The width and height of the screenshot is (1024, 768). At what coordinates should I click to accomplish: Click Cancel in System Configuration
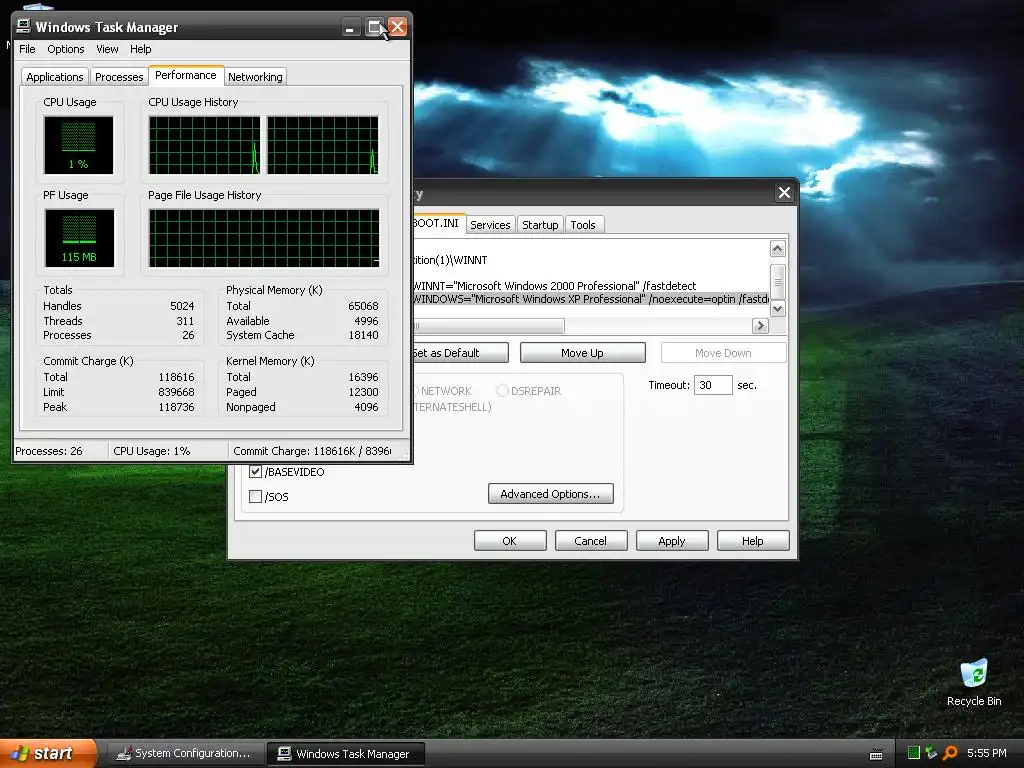point(590,541)
